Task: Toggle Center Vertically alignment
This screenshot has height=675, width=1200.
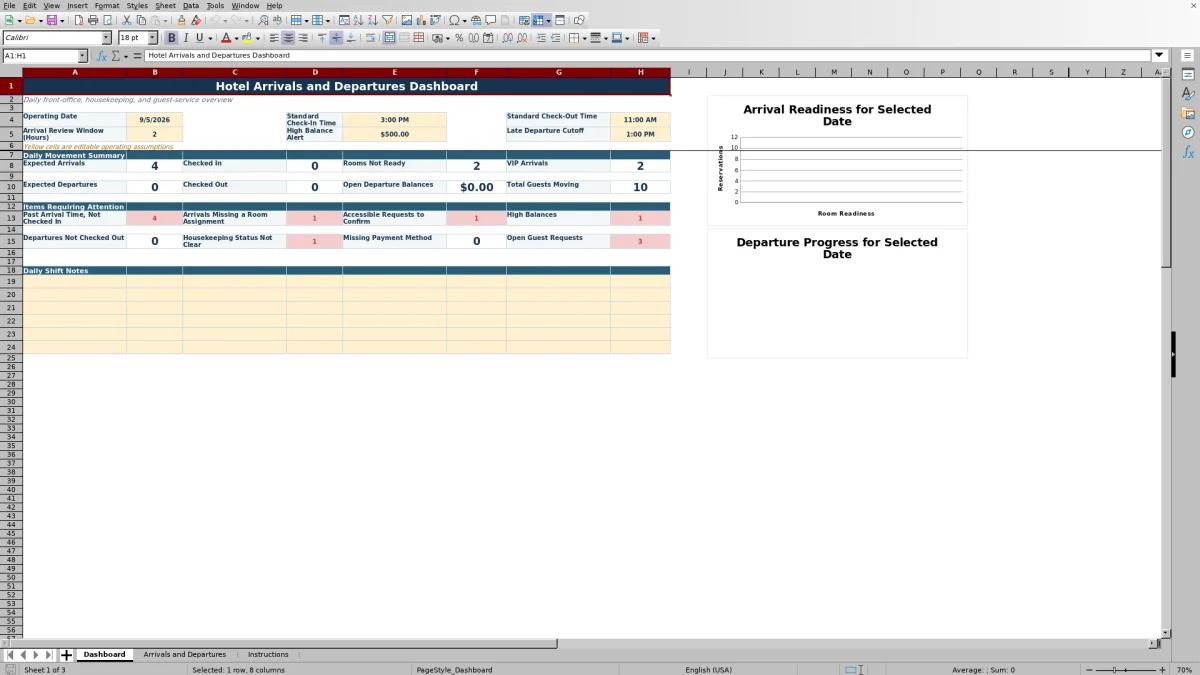Action: pyautogui.click(x=336, y=38)
